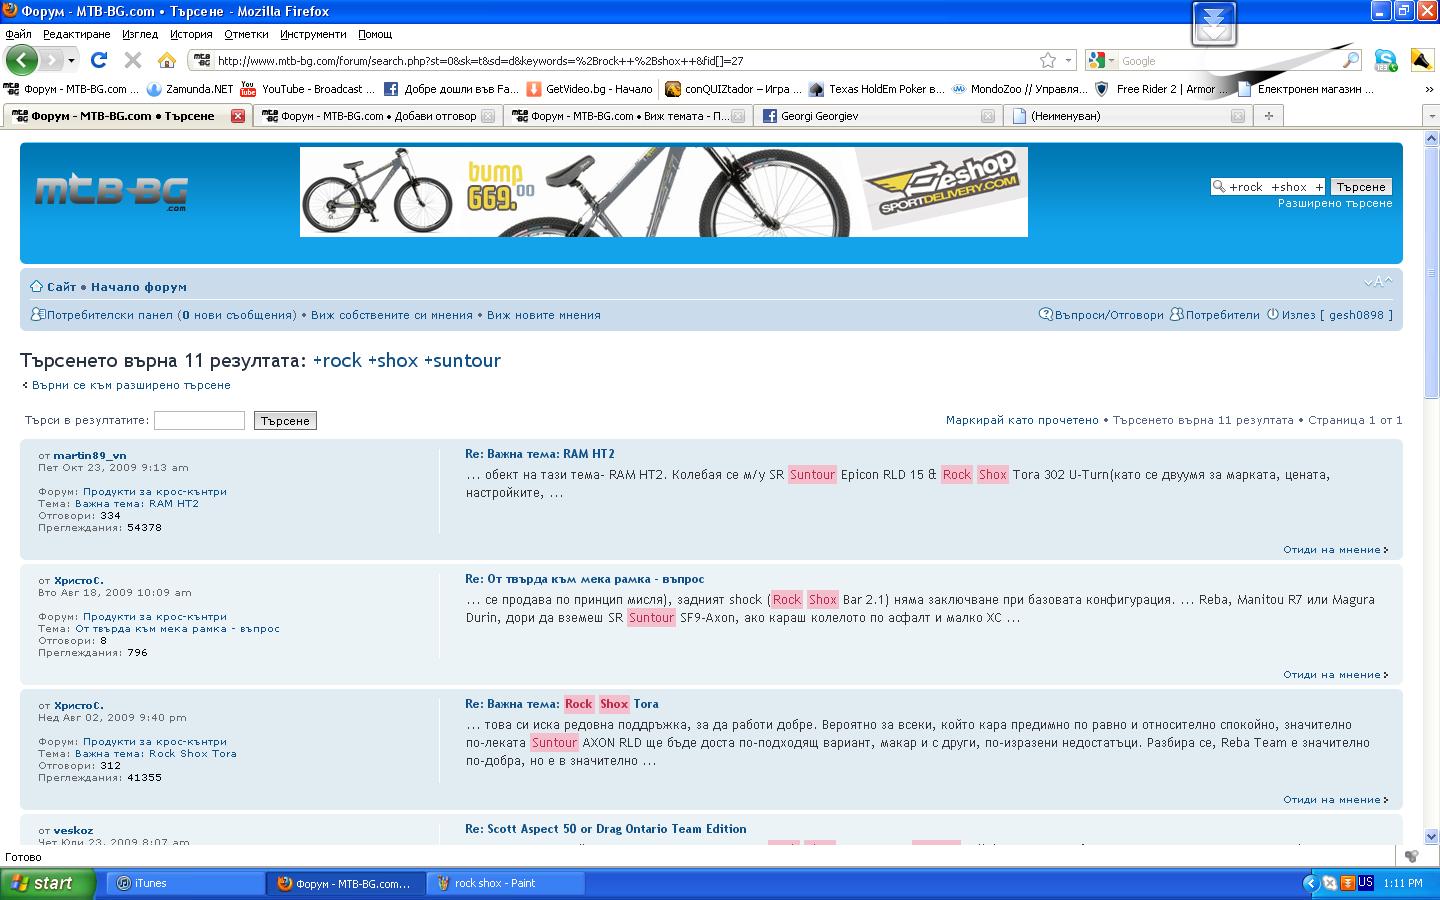Click the mtb-bg site logo

pyautogui.click(x=111, y=191)
